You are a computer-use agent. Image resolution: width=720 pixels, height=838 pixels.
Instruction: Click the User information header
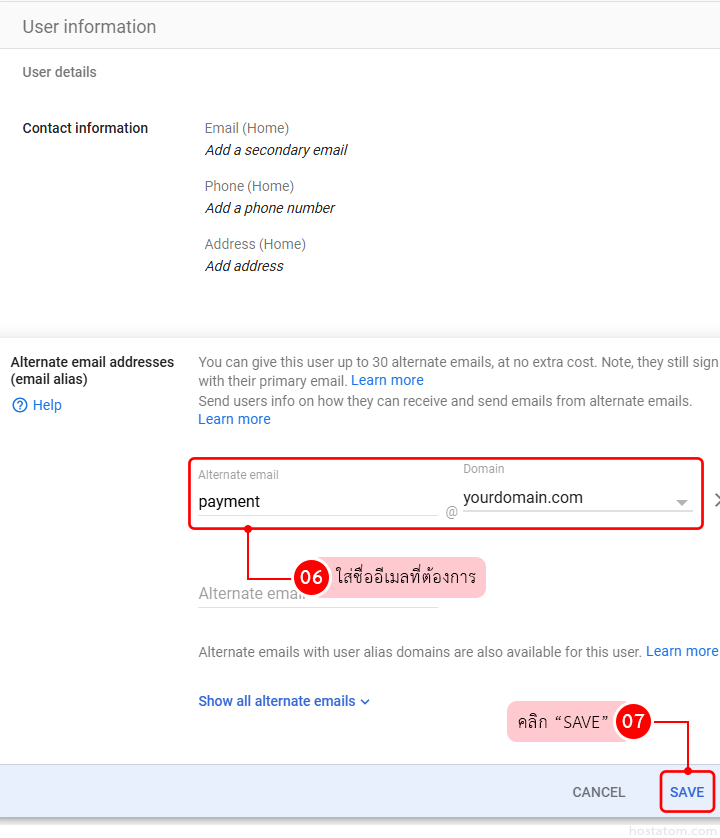click(89, 27)
